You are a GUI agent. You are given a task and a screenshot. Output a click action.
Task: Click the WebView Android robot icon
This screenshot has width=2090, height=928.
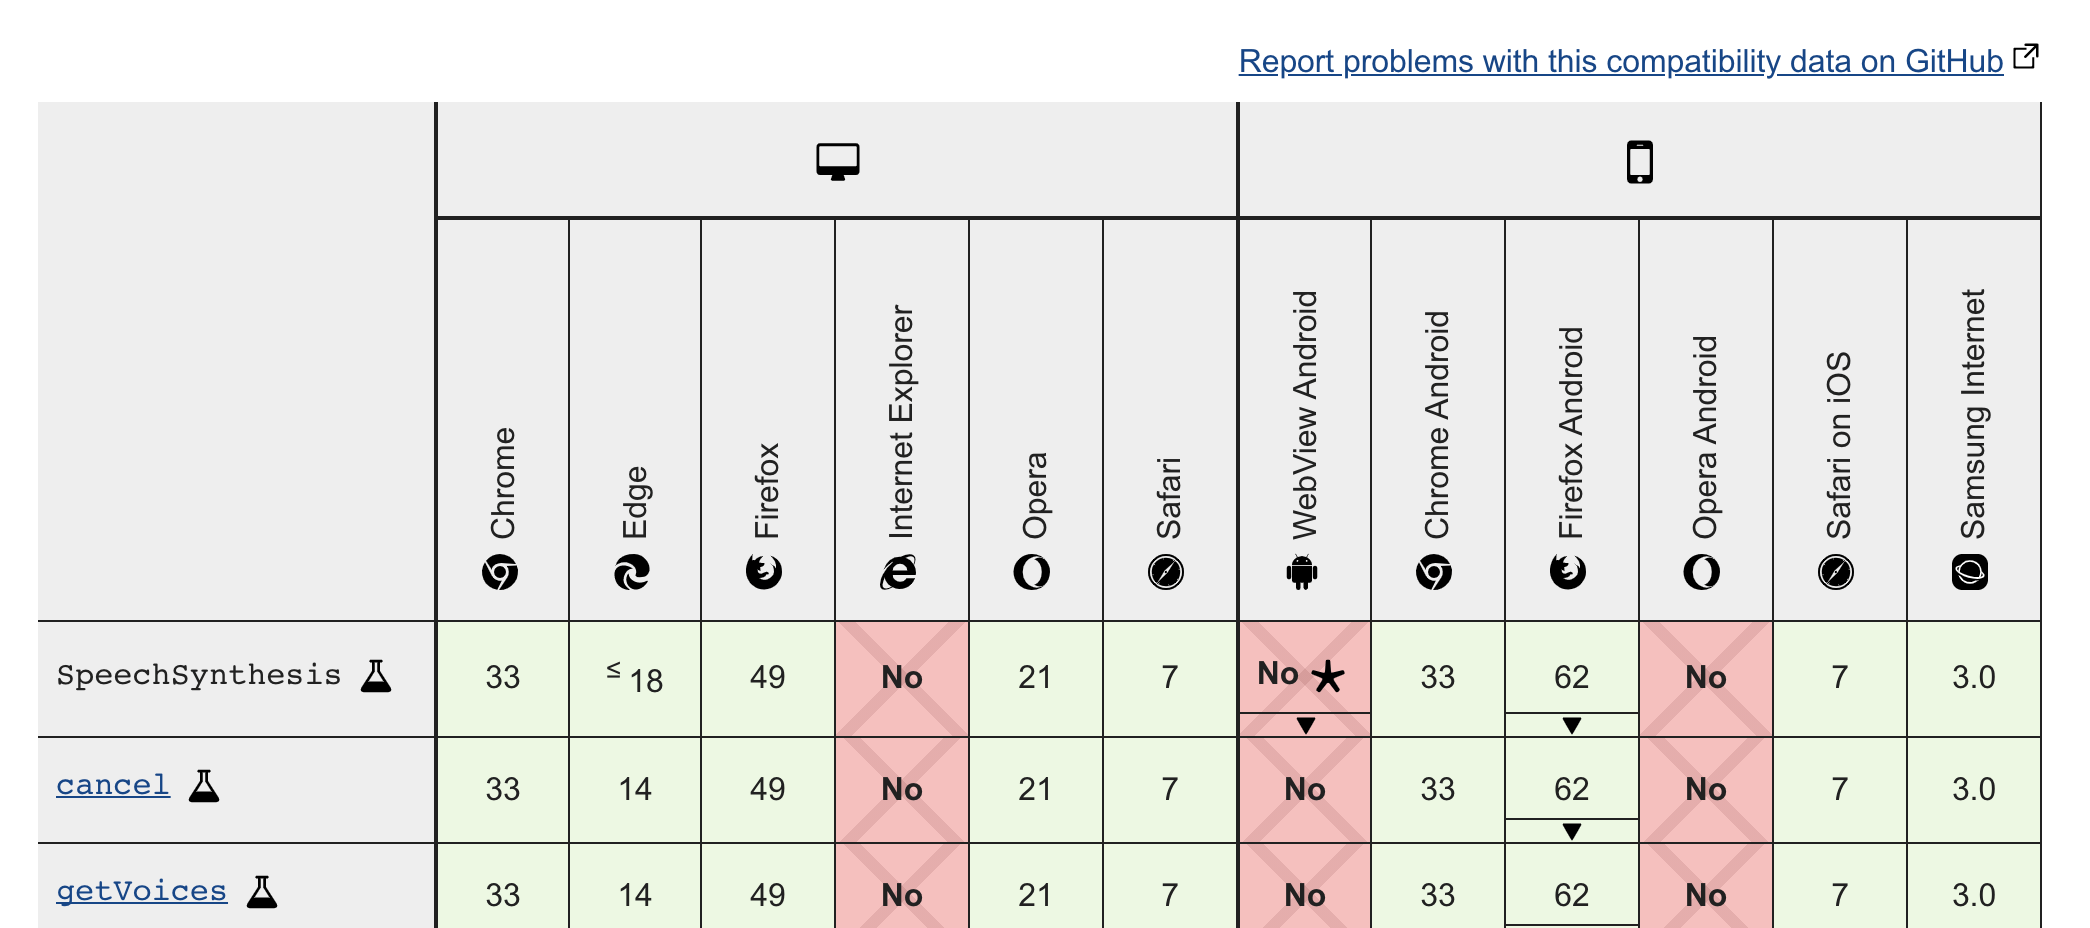[x=1301, y=572]
